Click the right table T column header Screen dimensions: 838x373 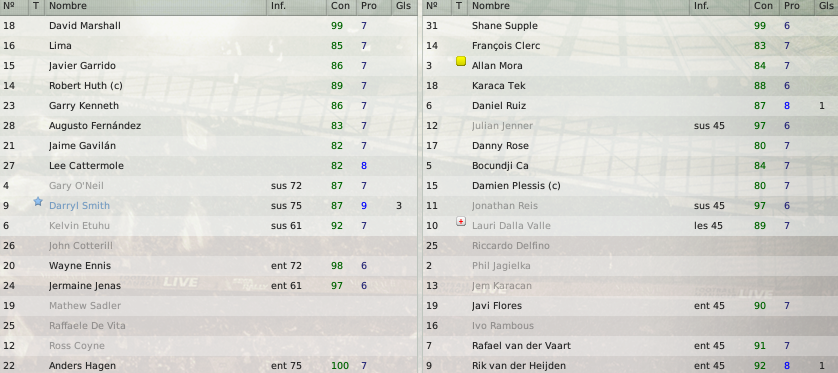(x=459, y=6)
